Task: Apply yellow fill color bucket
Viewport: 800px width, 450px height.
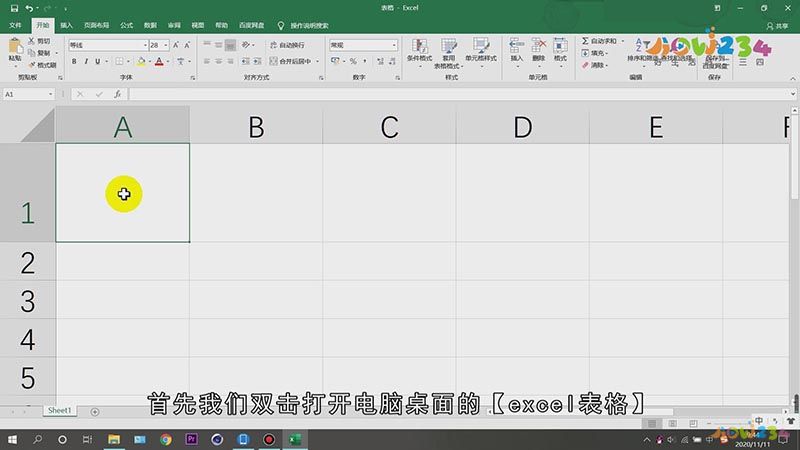Action: [x=141, y=61]
